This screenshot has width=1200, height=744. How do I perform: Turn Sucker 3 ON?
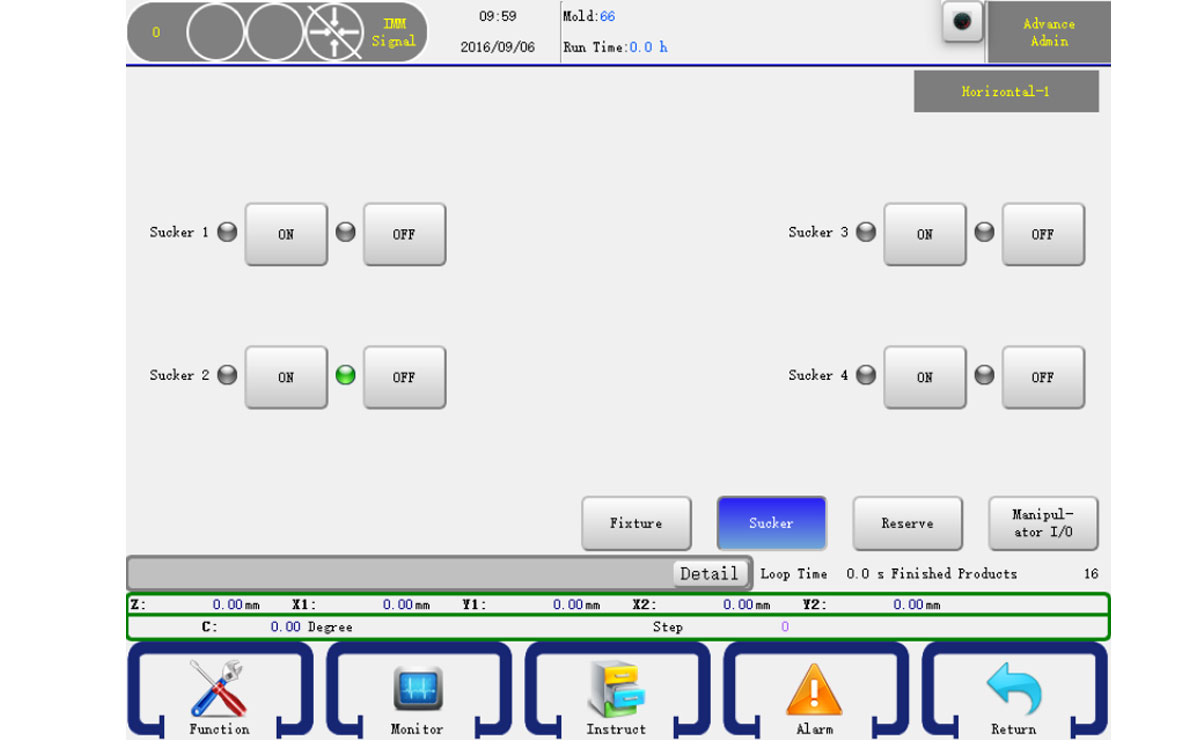(925, 234)
